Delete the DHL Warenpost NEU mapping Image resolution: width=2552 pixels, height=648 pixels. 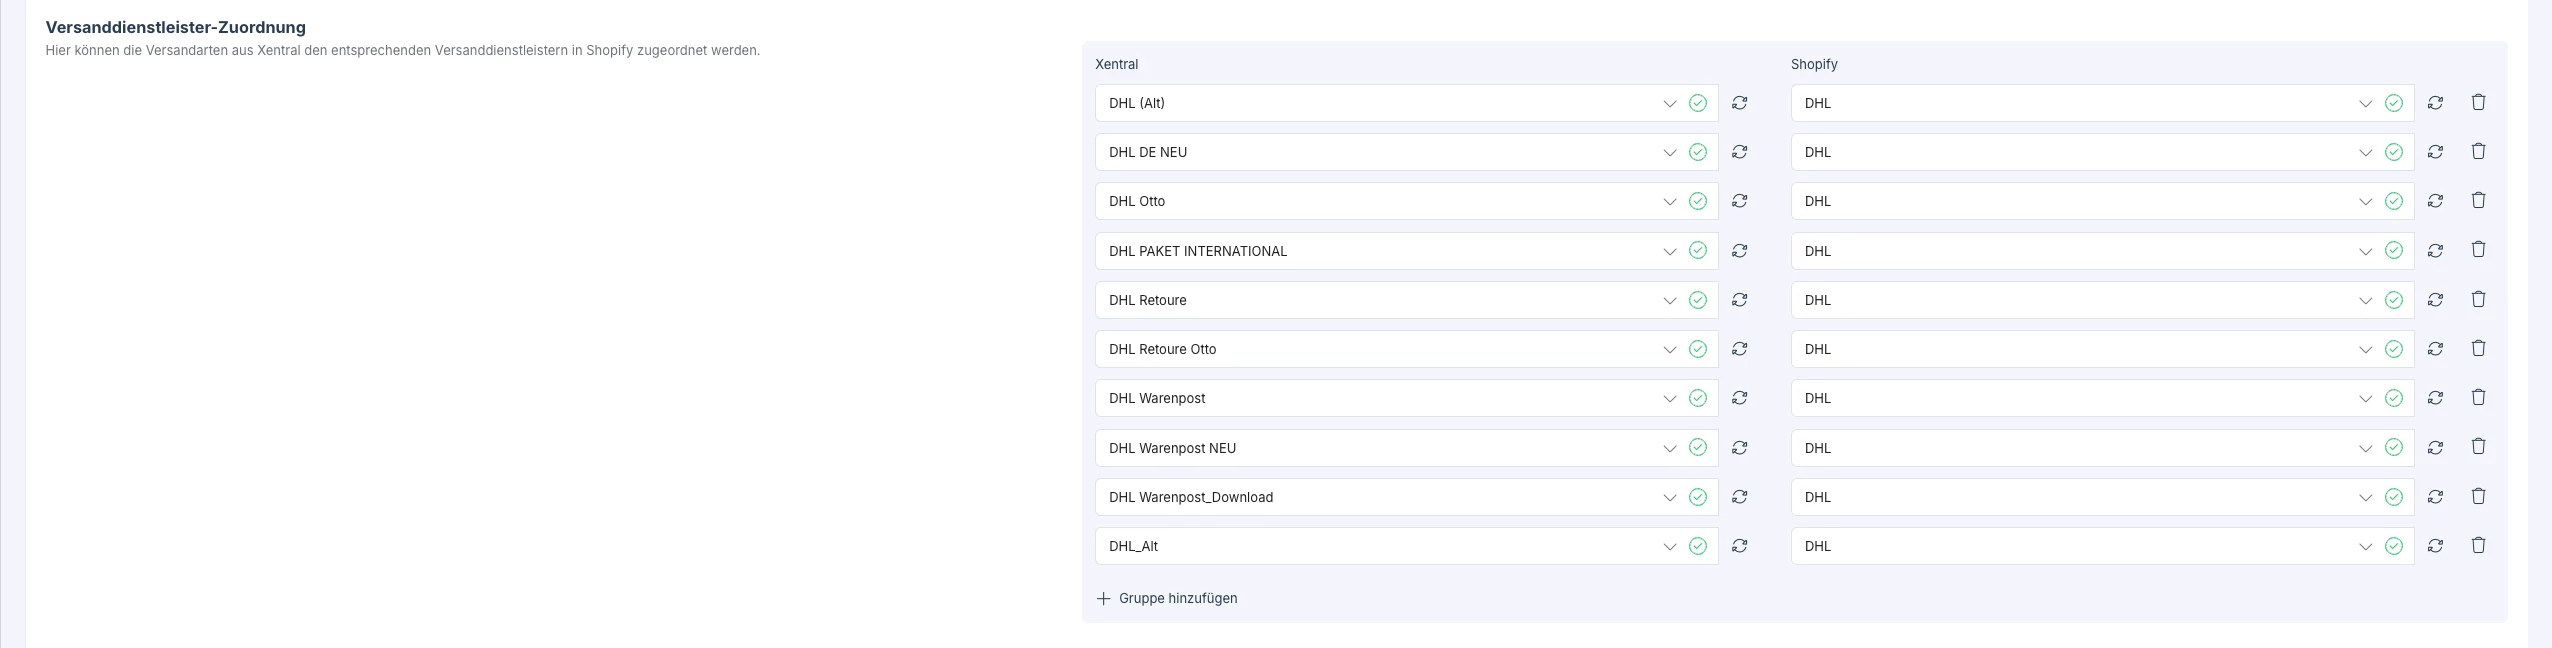2478,446
